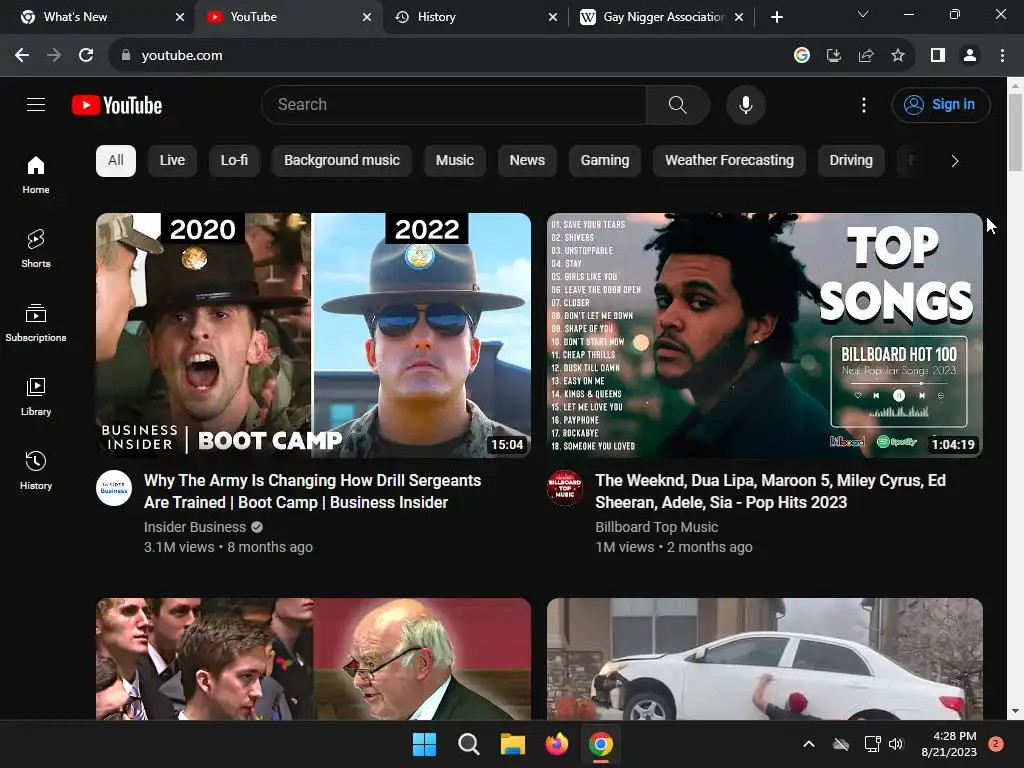The image size is (1024, 768).
Task: Select the Driving filter chip
Action: (851, 161)
